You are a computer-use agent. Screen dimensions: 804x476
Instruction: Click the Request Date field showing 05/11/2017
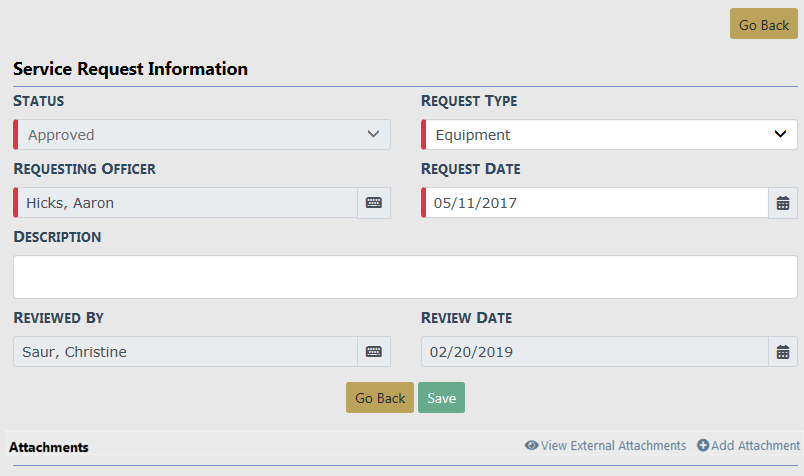(598, 203)
